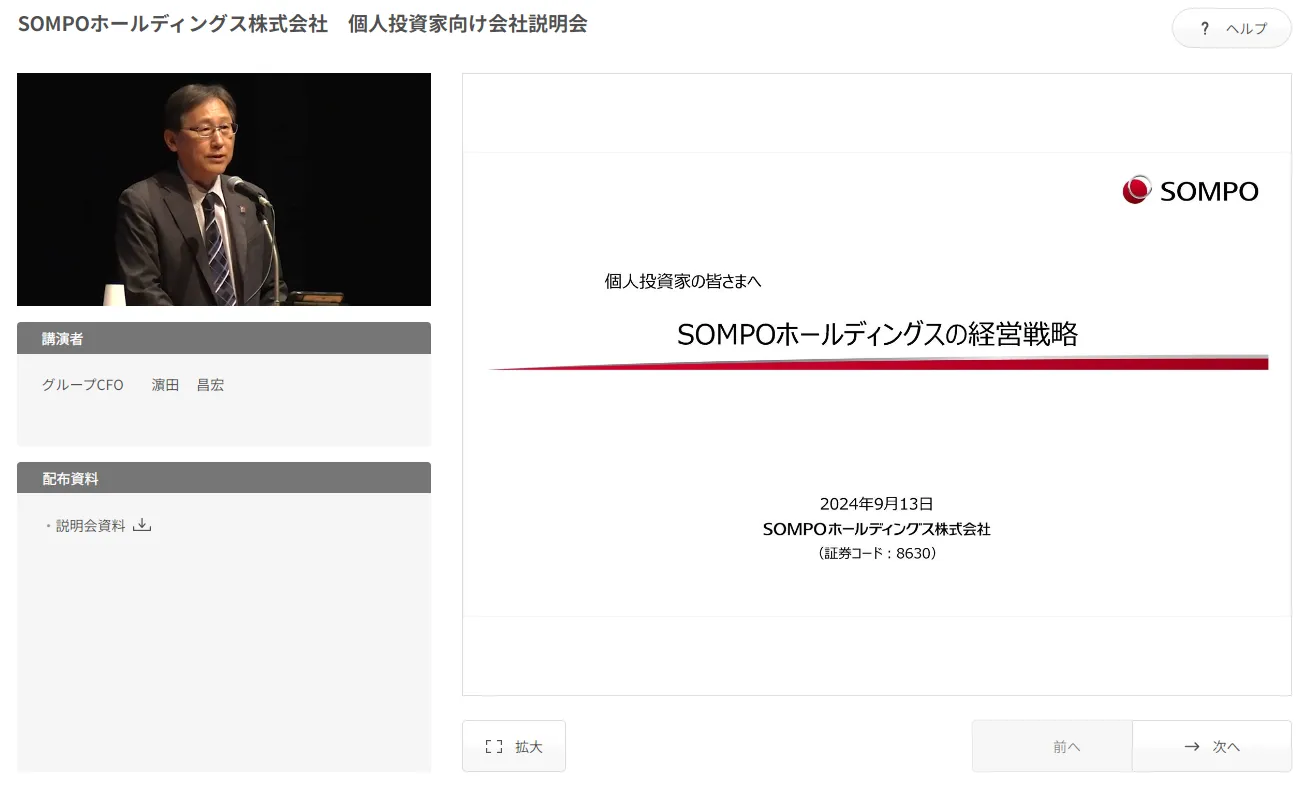
Task: Click the speaker name 濱田 昌宏
Action: pyautogui.click(x=188, y=385)
